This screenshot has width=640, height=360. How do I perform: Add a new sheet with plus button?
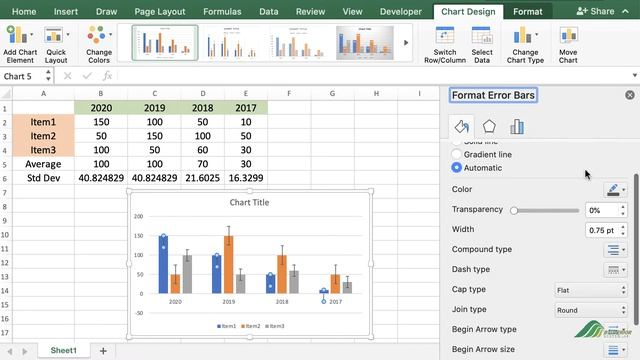(x=103, y=351)
